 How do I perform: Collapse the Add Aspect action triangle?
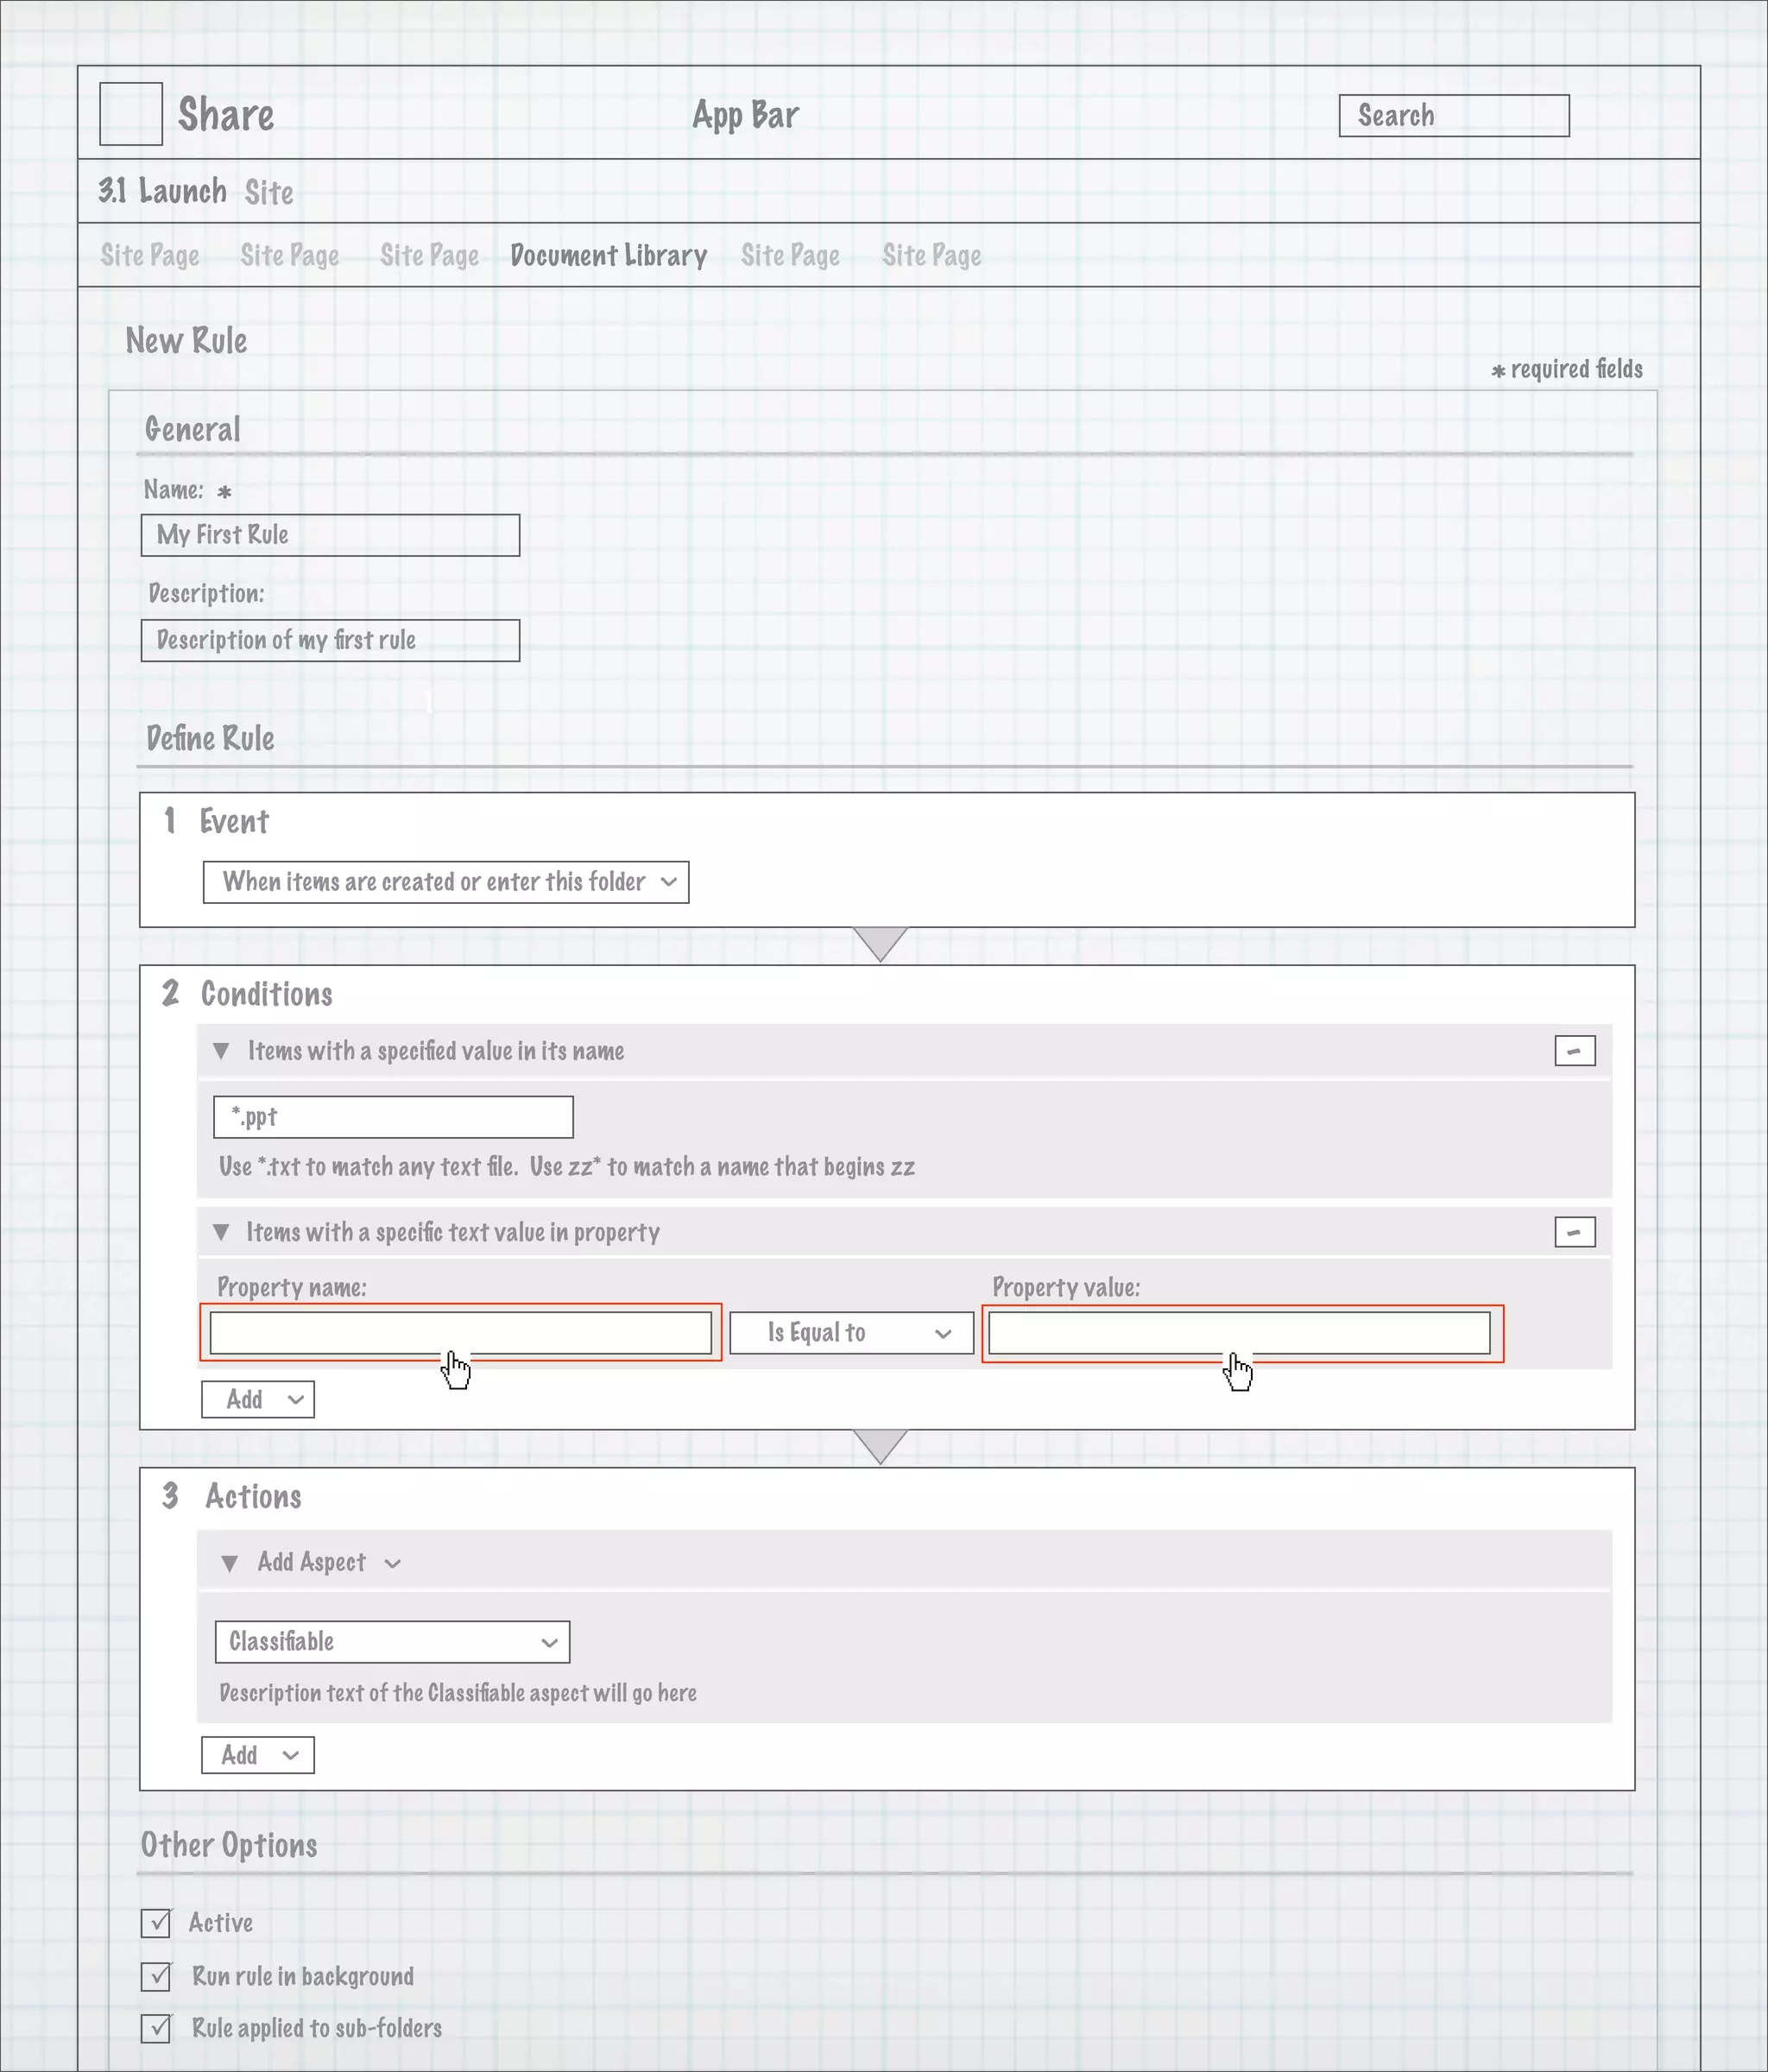pyautogui.click(x=229, y=1563)
